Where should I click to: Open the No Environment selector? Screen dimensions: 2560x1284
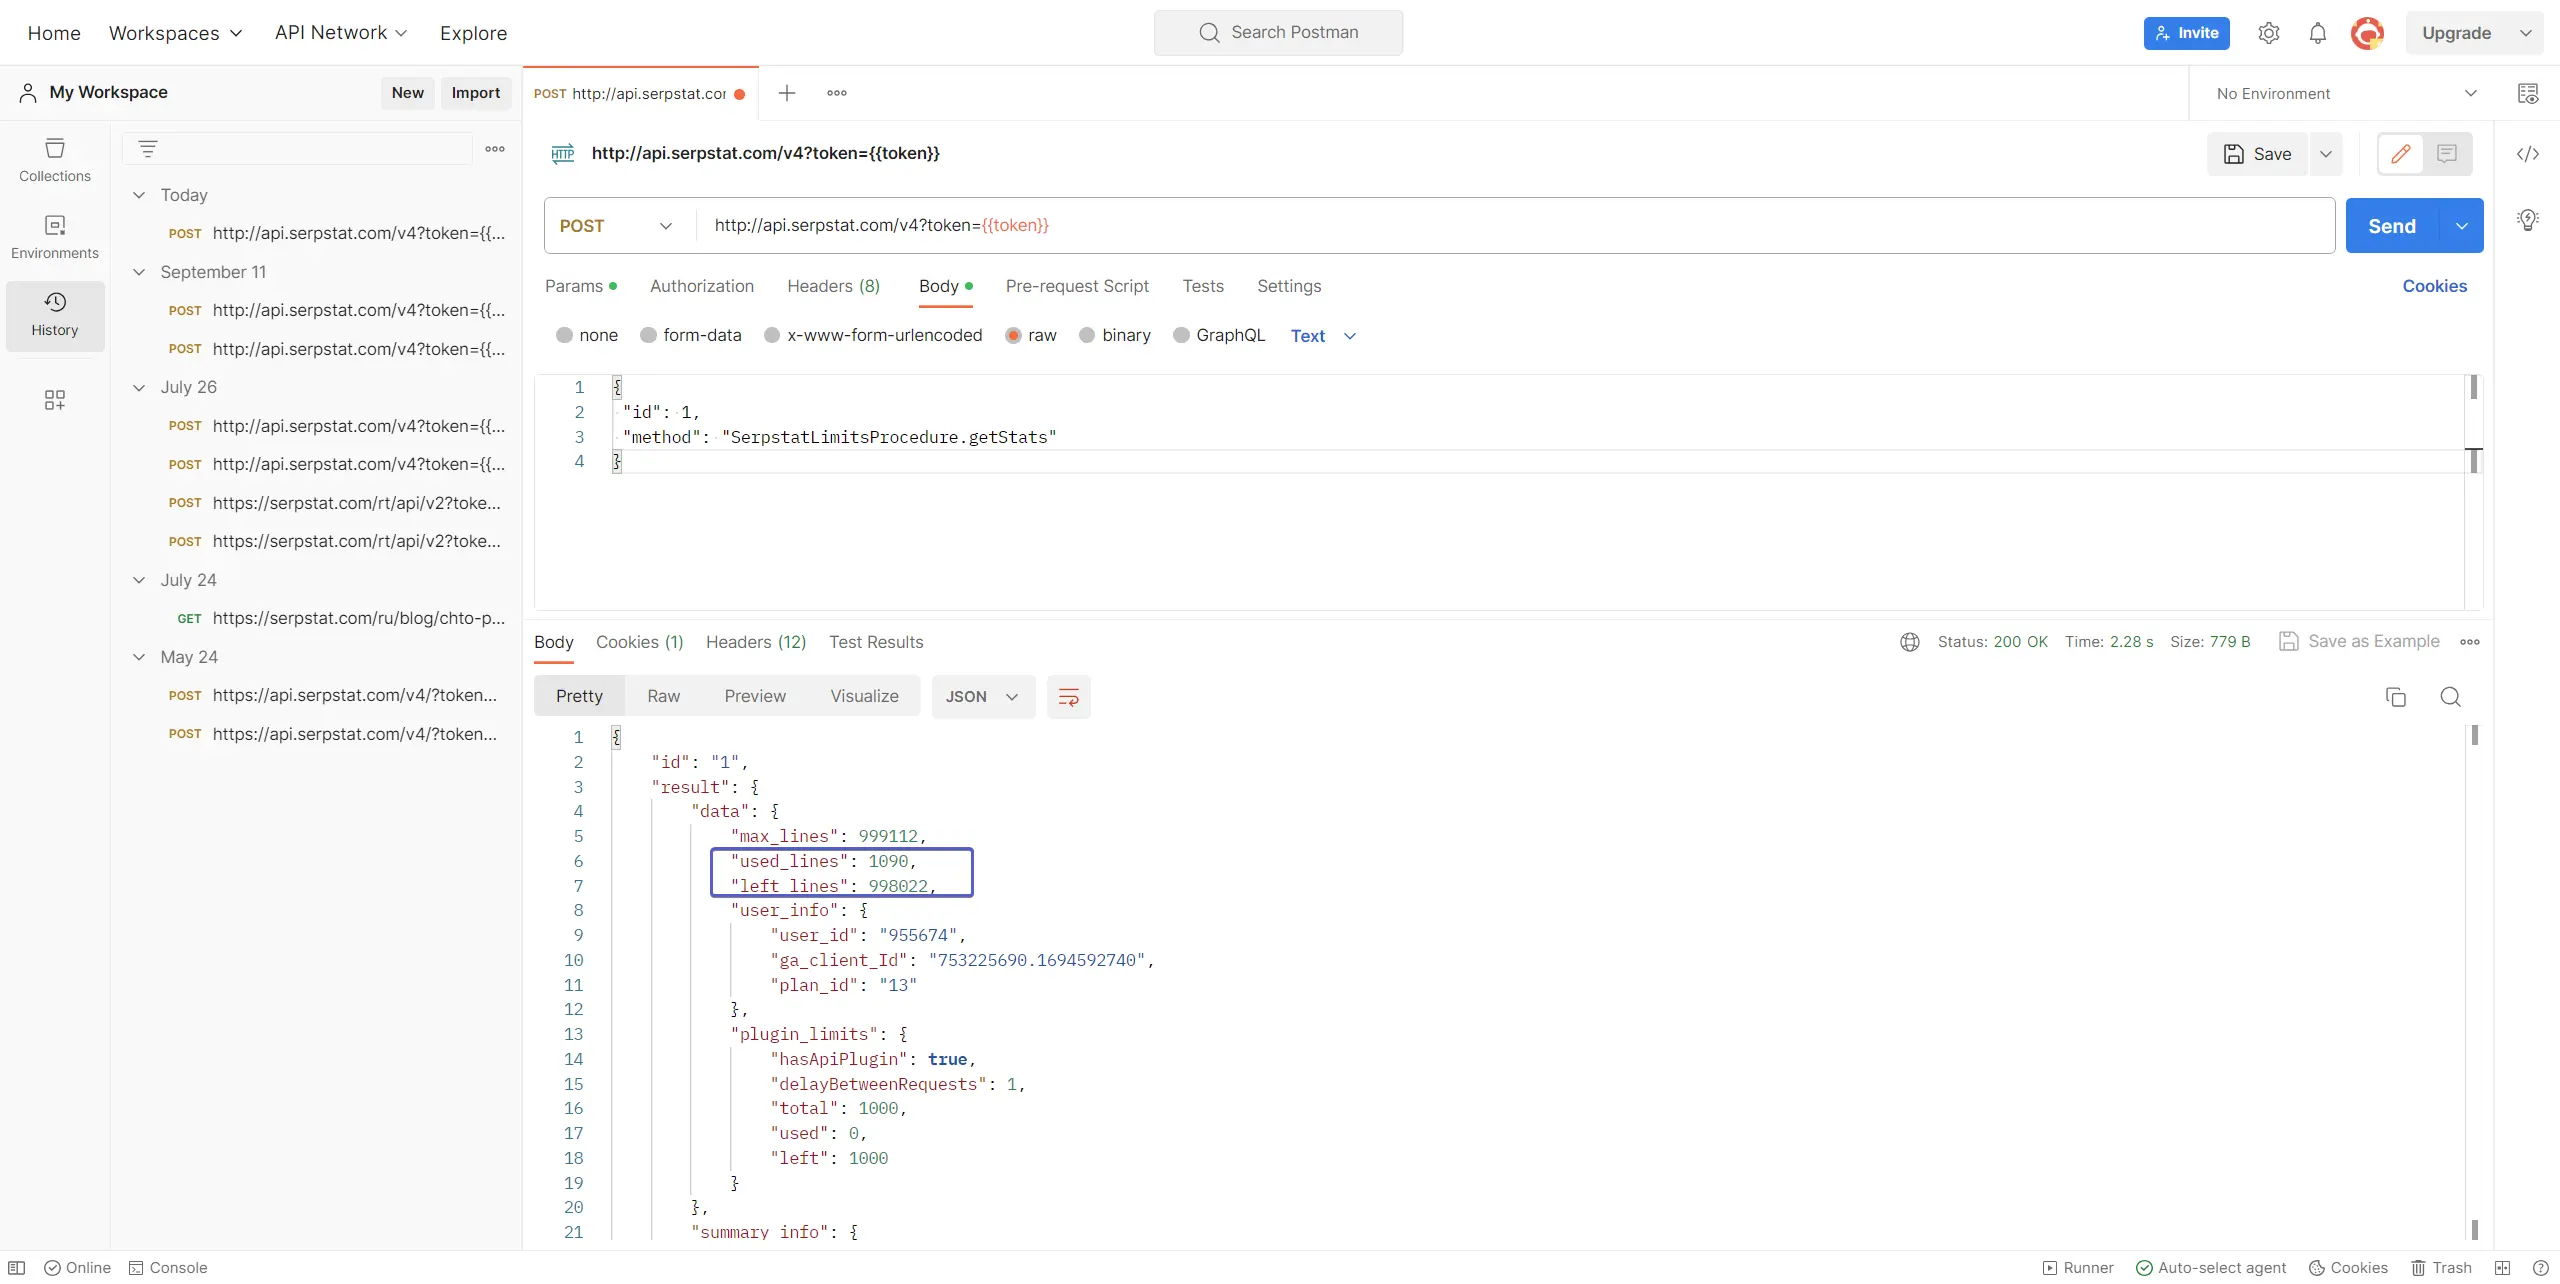coord(2346,93)
